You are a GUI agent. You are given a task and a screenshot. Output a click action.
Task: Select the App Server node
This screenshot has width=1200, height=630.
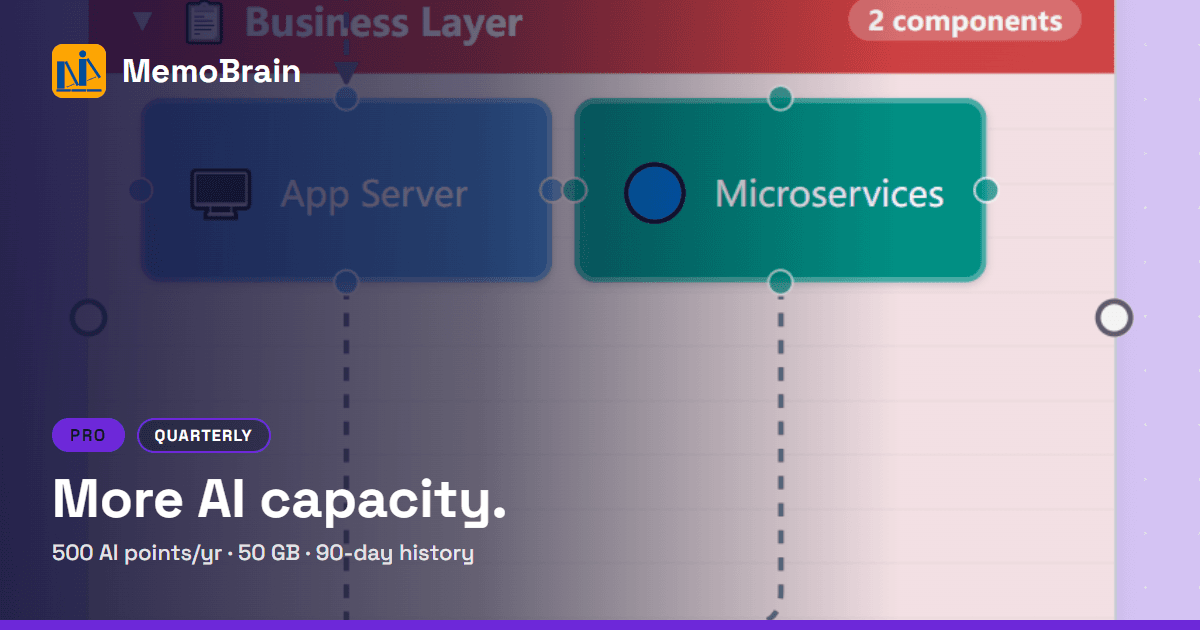click(346, 190)
